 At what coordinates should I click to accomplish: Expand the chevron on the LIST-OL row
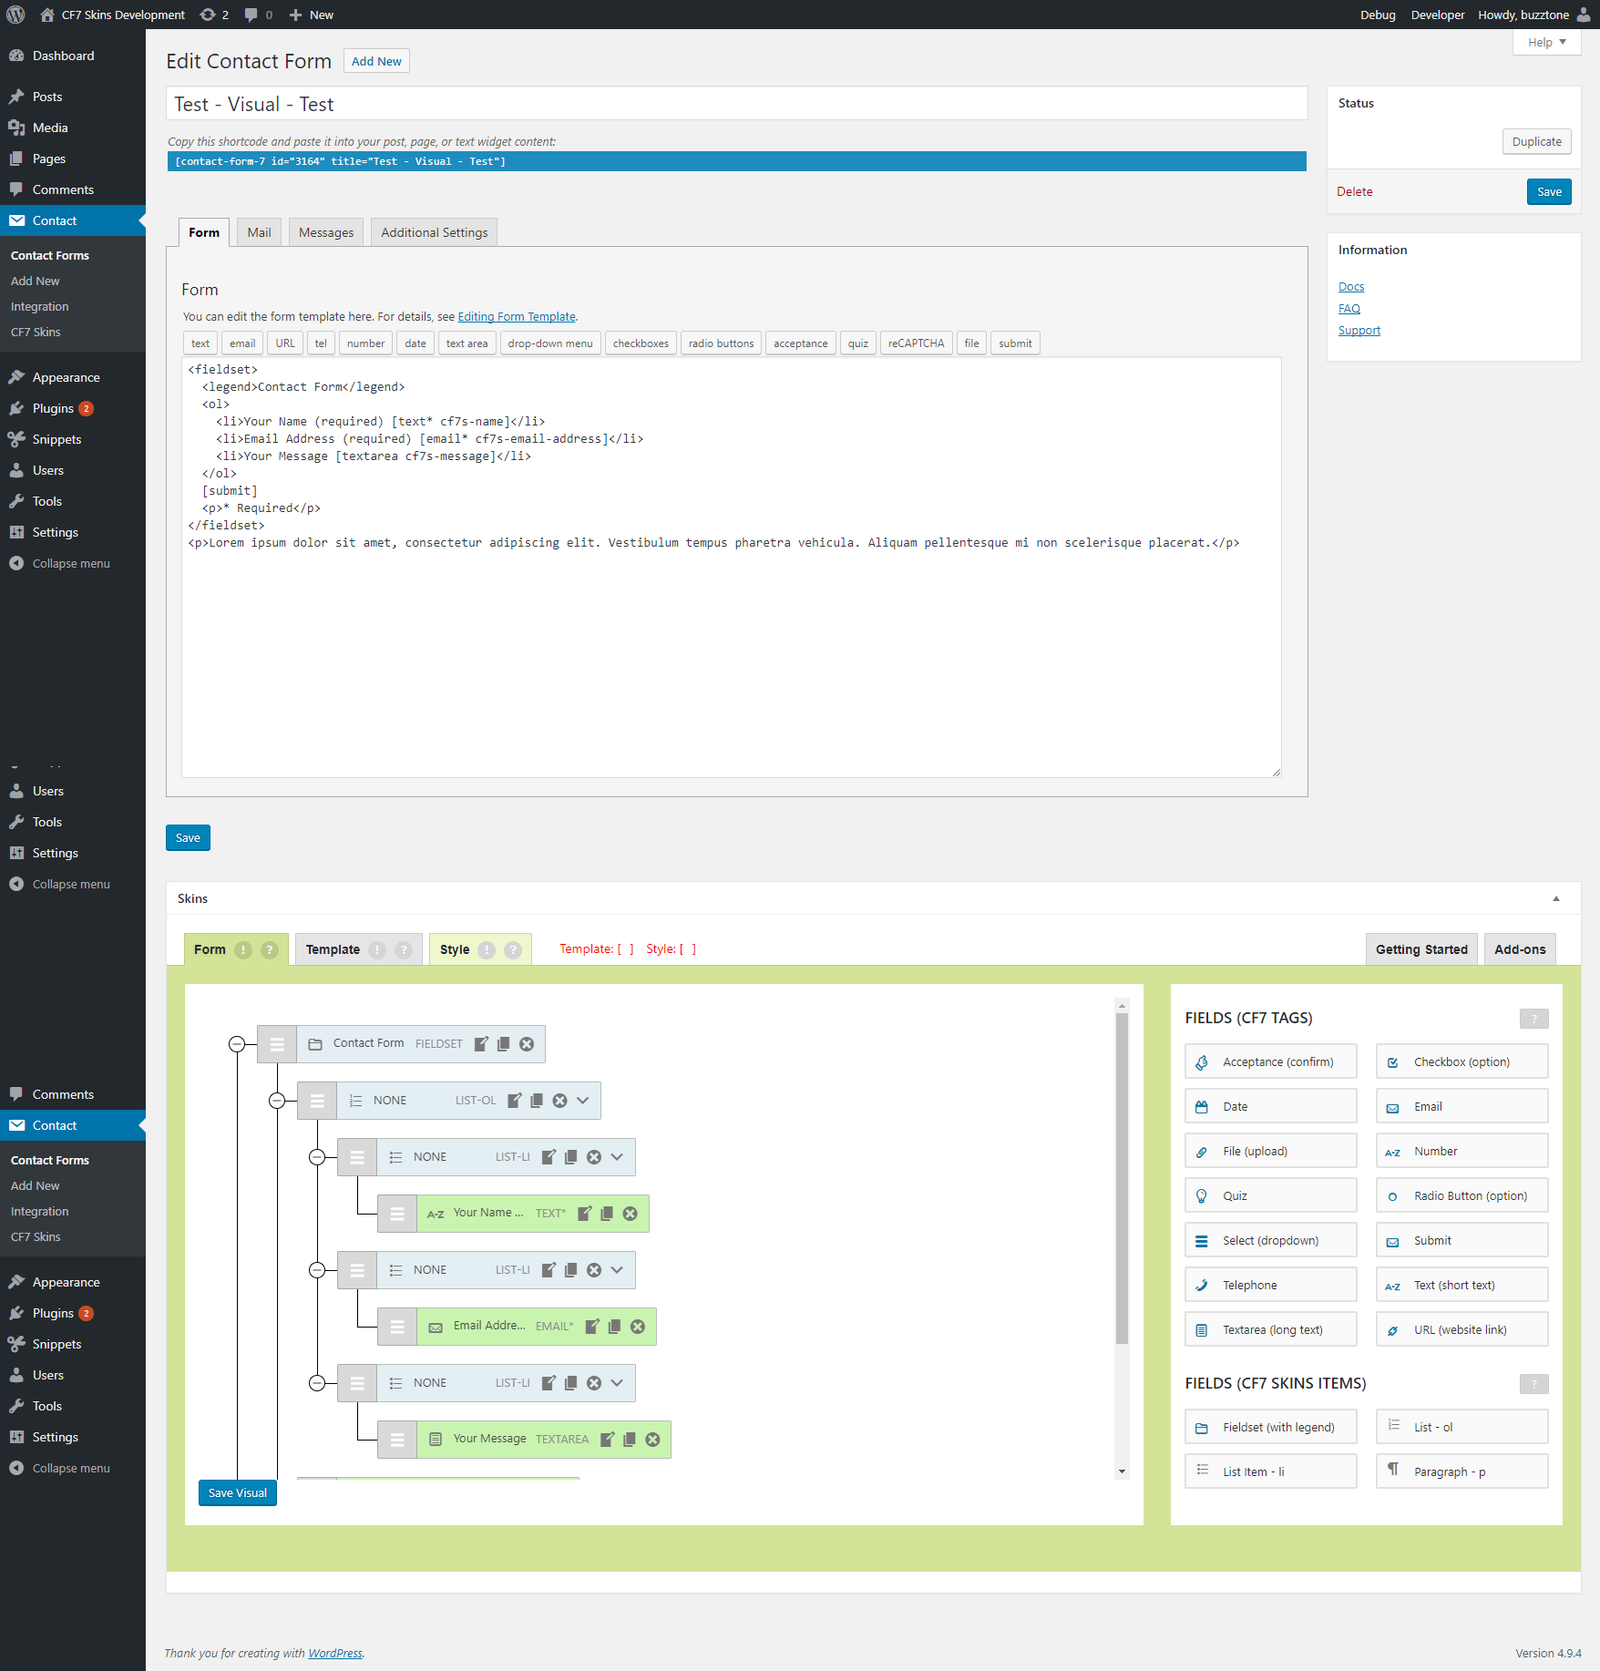[583, 1101]
